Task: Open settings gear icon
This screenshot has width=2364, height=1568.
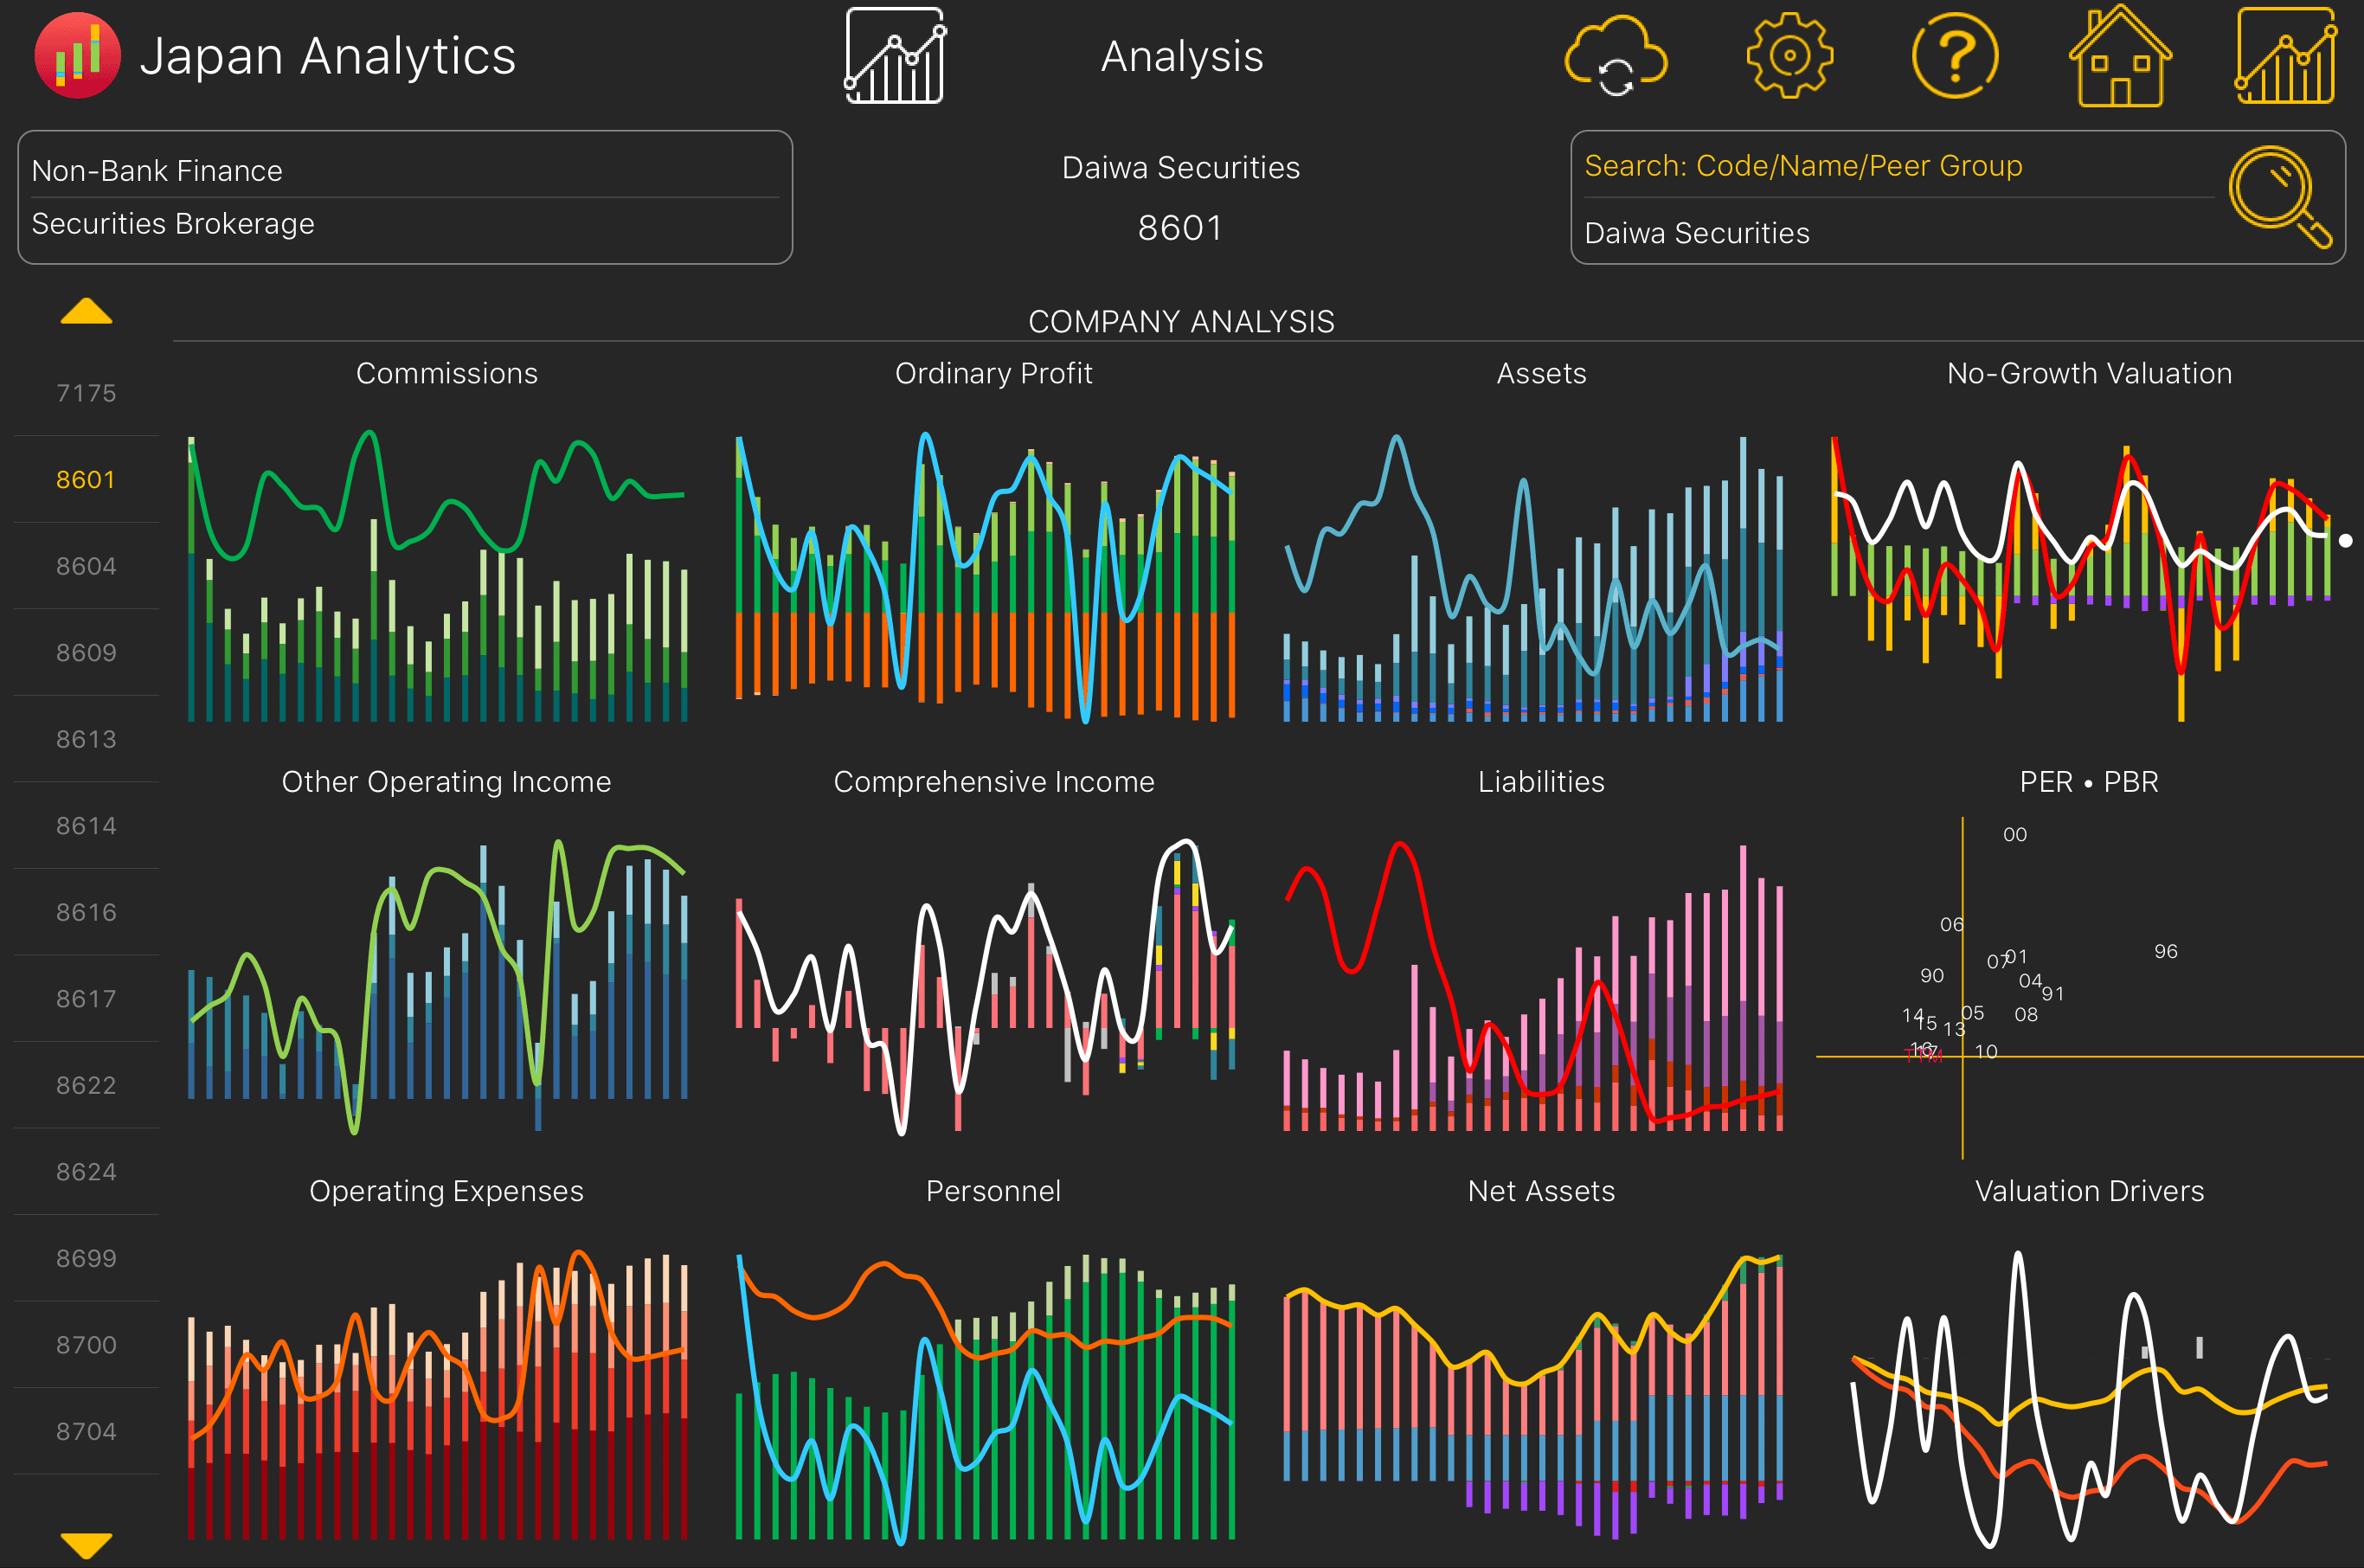Action: click(x=1789, y=56)
